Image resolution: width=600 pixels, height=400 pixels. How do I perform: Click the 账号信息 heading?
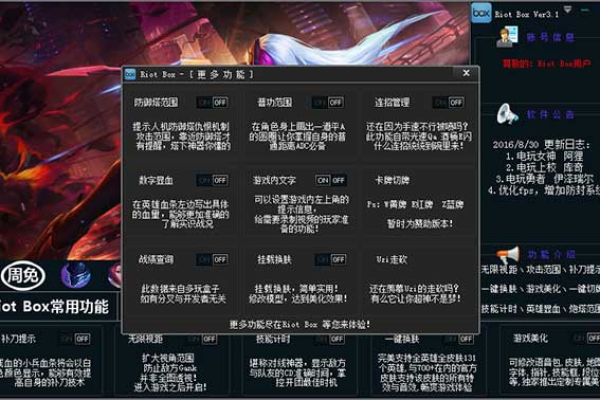tap(550, 37)
